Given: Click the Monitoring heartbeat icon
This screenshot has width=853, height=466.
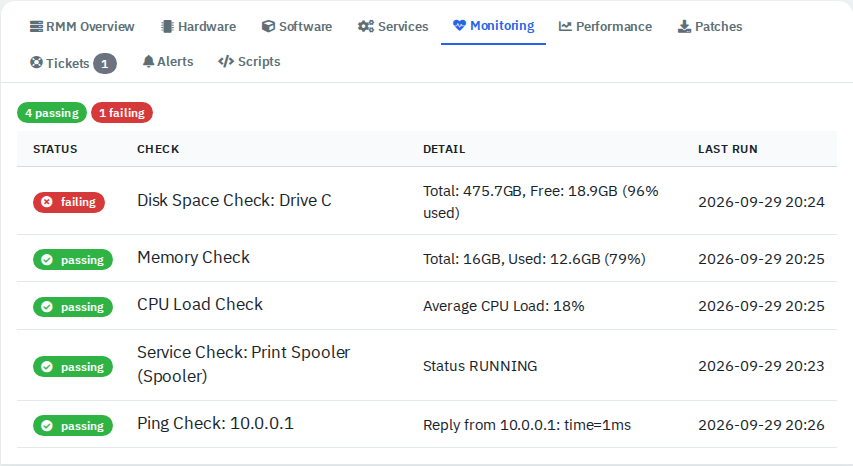Looking at the screenshot, I should [460, 25].
